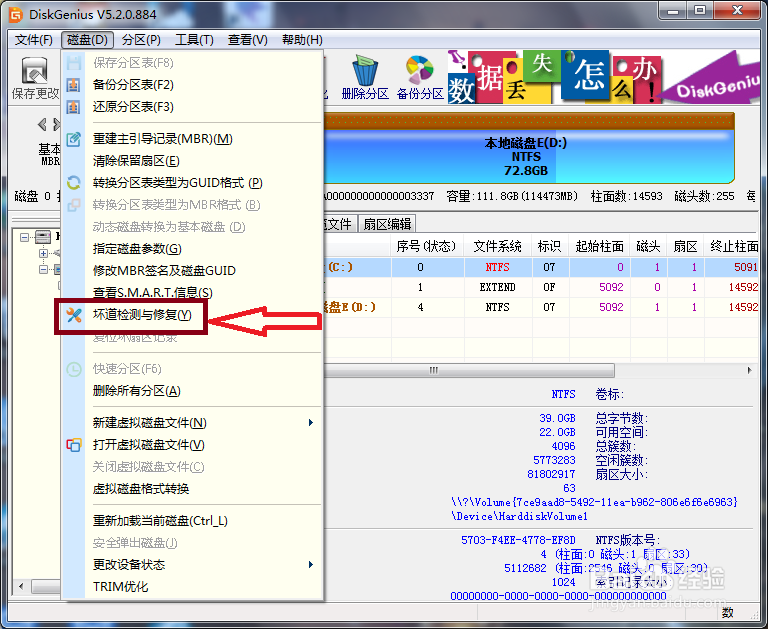Viewport: 768px width, 629px height.
Task: Open the 帮助(H) menu
Action: click(x=302, y=40)
